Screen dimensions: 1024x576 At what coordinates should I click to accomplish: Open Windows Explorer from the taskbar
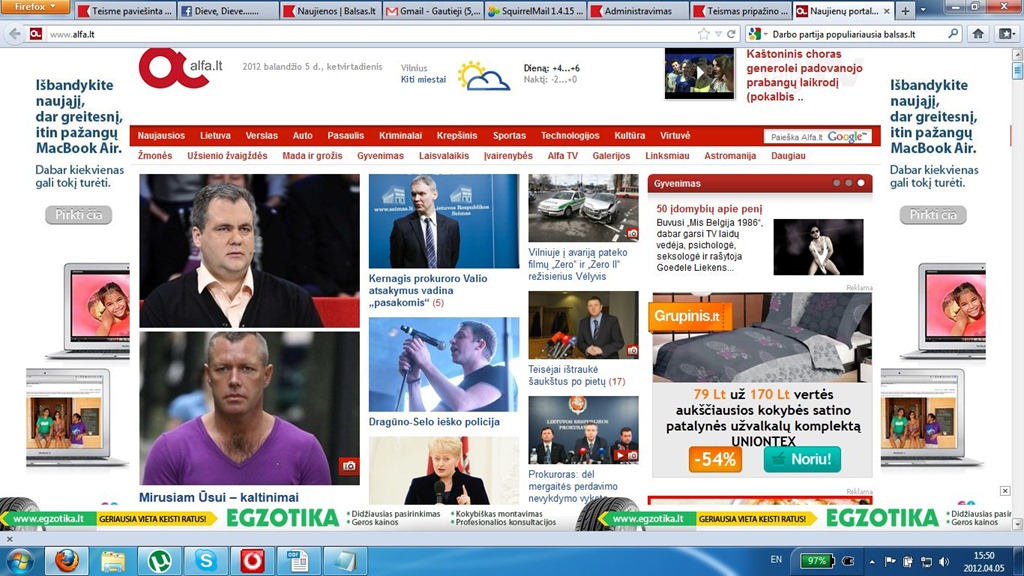(112, 560)
